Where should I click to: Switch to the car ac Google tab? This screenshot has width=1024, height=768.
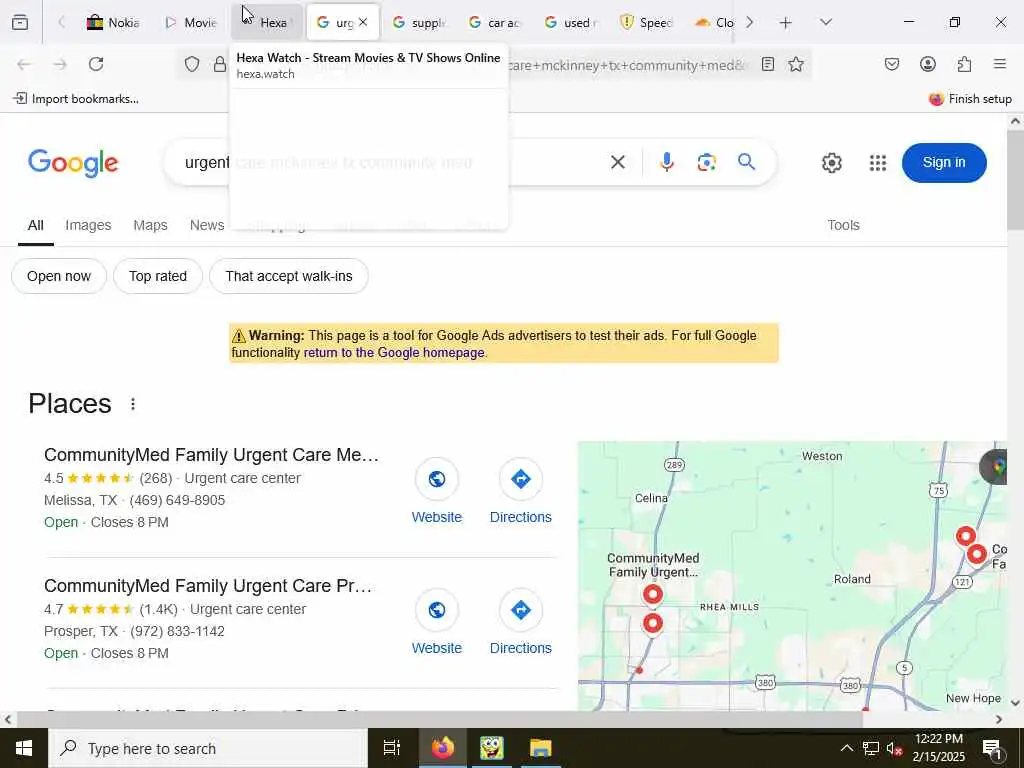494,22
